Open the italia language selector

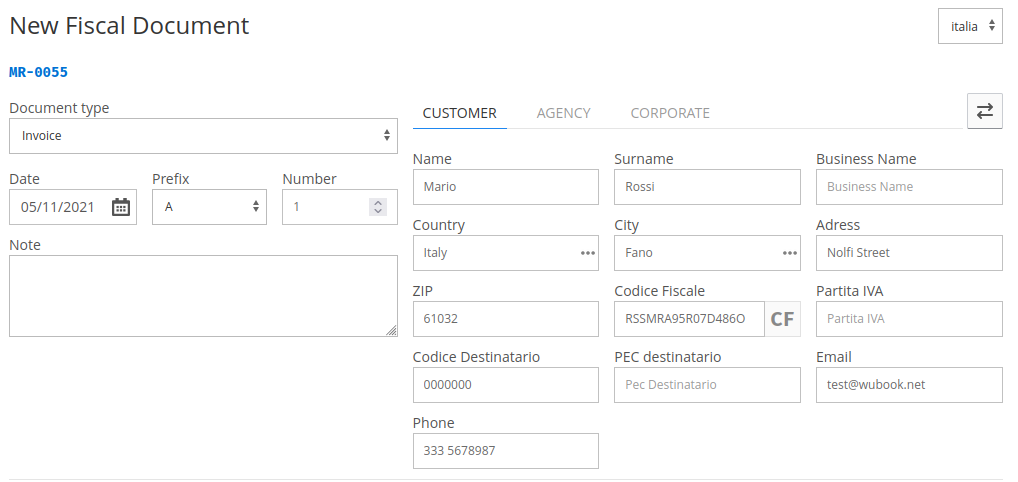point(970,26)
